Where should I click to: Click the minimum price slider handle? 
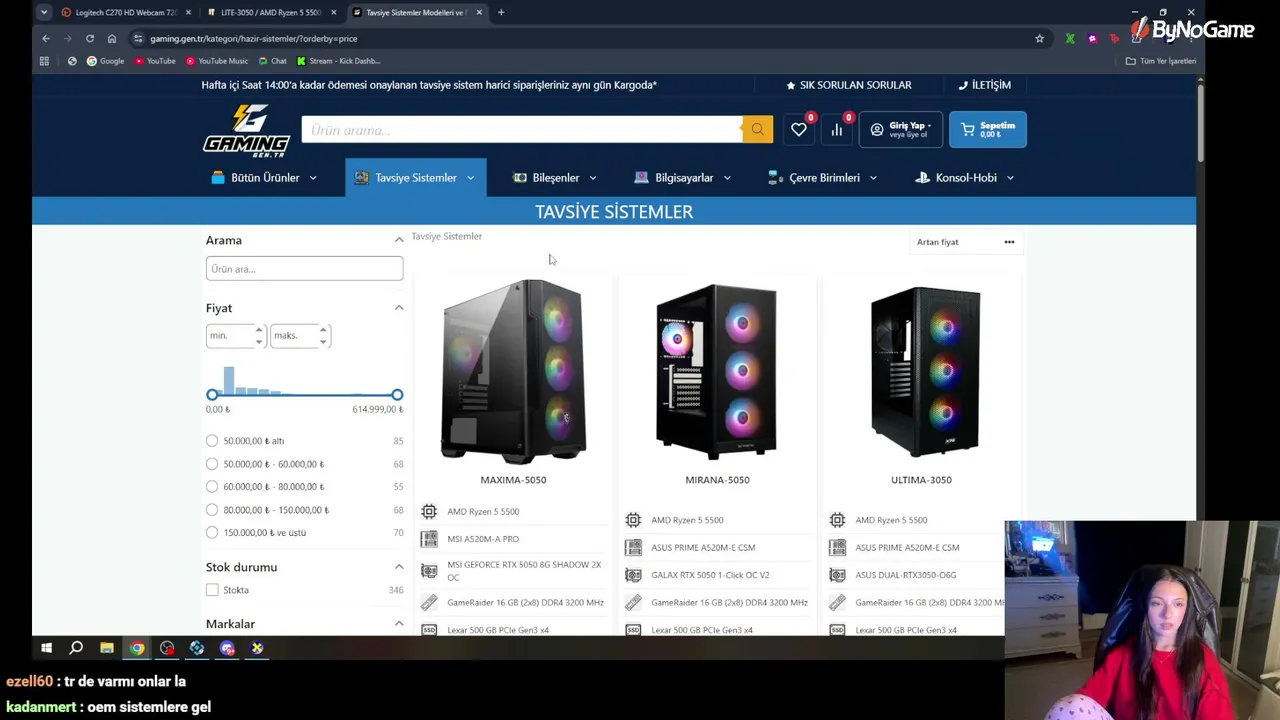pos(212,395)
